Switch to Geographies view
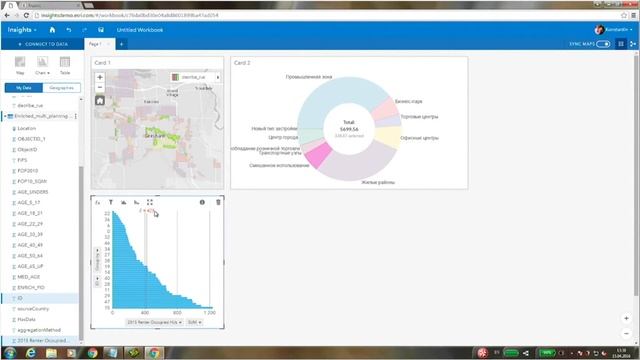The image size is (640, 360). point(61,88)
